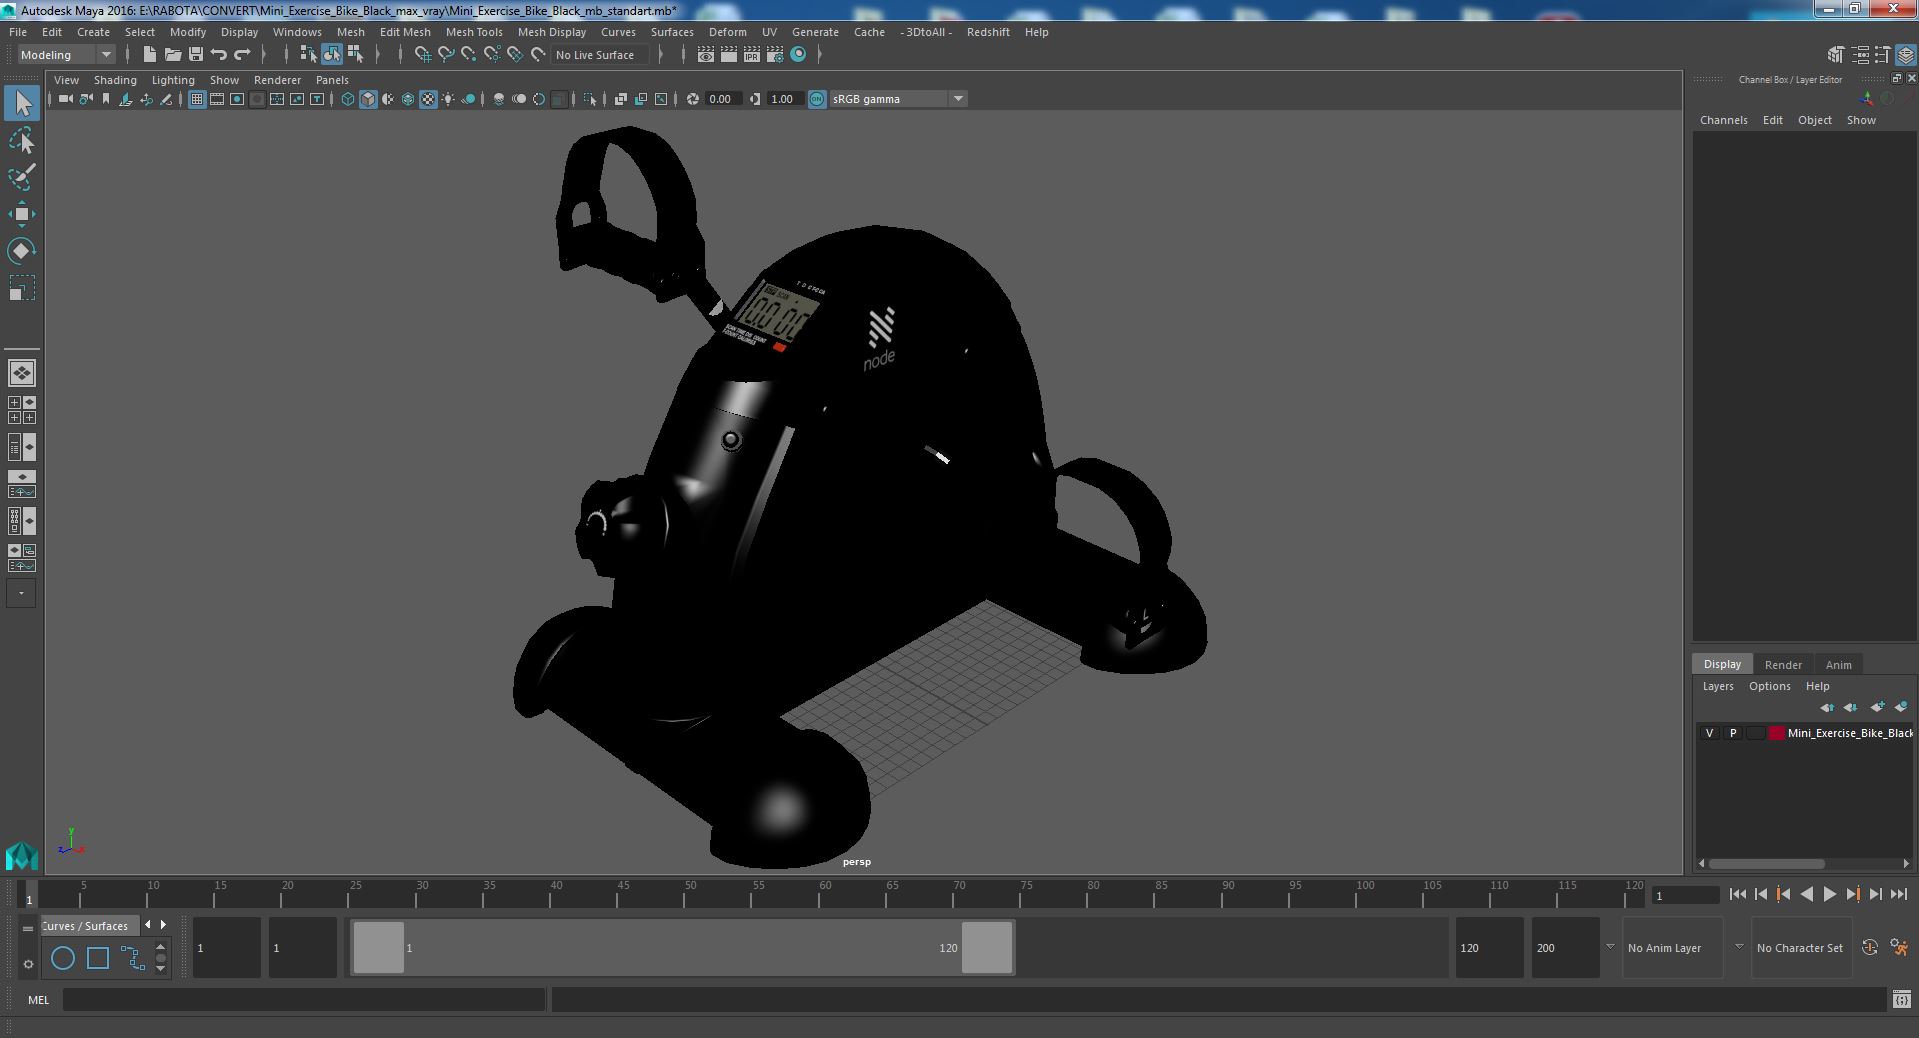
Task: Click the MEL command language label
Action: pos(38,999)
